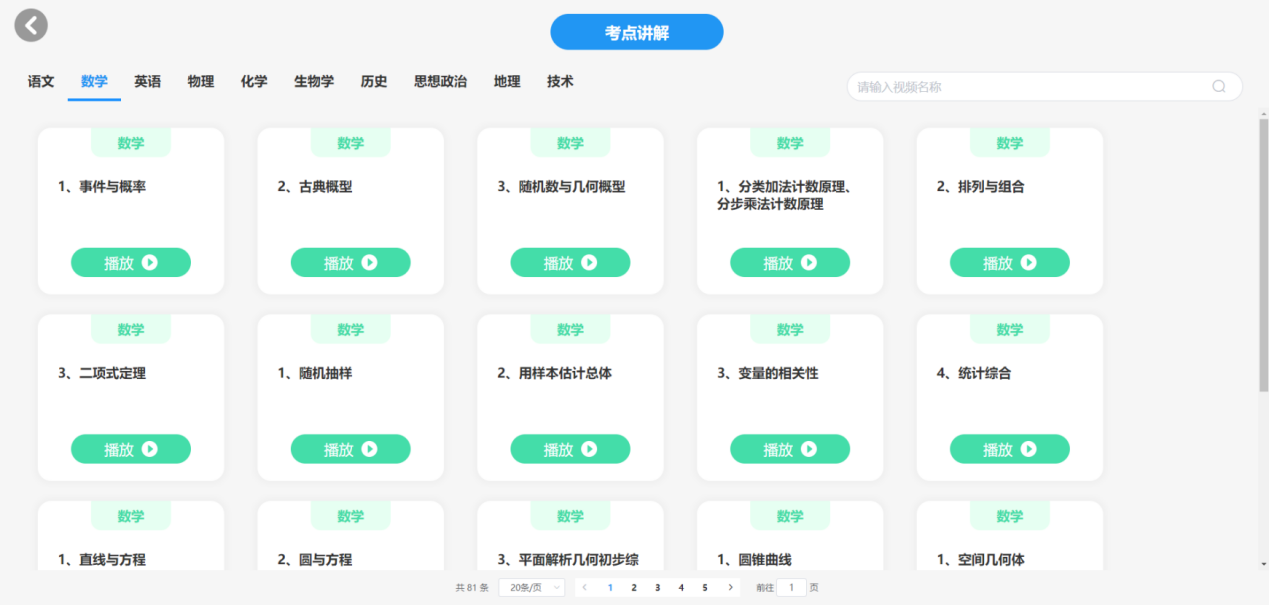Select the 思想政治 tab
Viewport: 1269px width, 605px height.
(440, 82)
